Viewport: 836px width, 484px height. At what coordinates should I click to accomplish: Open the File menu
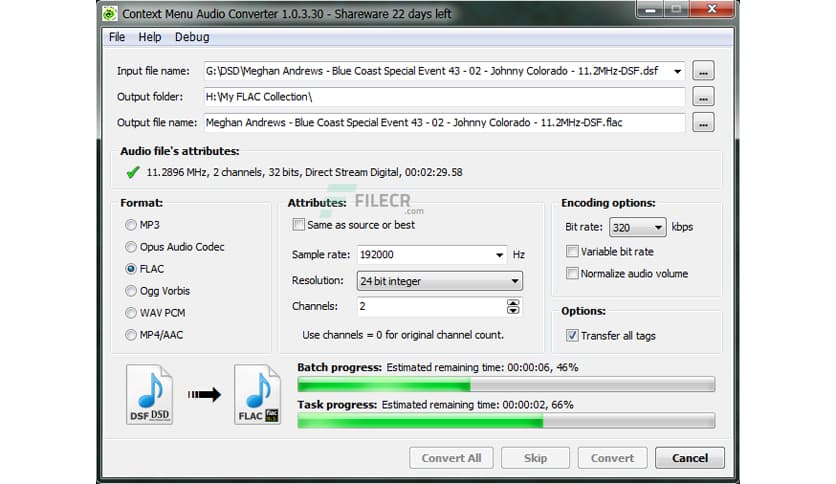point(117,37)
